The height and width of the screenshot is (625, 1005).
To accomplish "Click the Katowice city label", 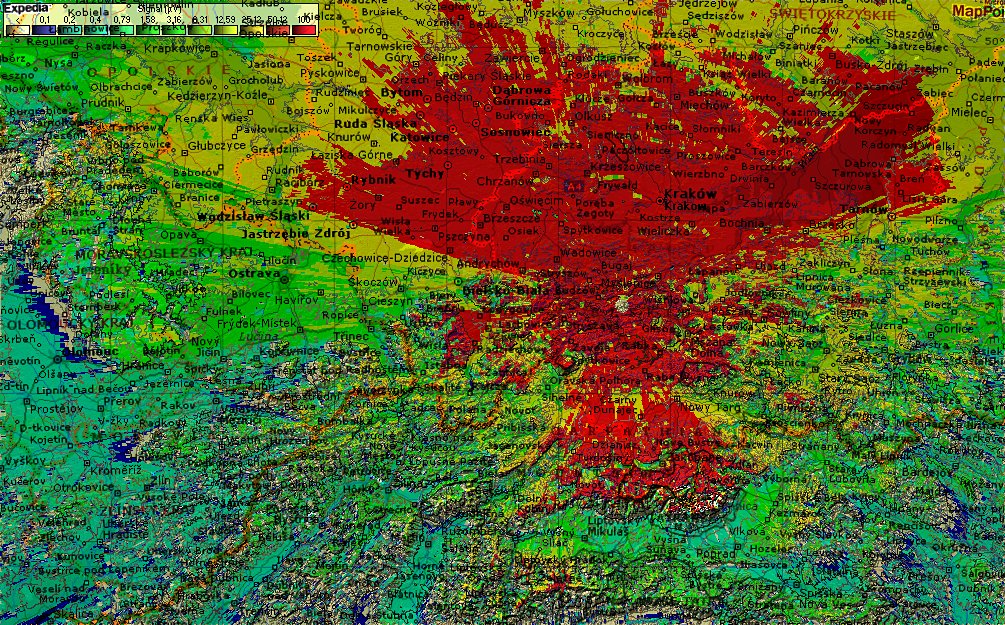I will click(419, 137).
